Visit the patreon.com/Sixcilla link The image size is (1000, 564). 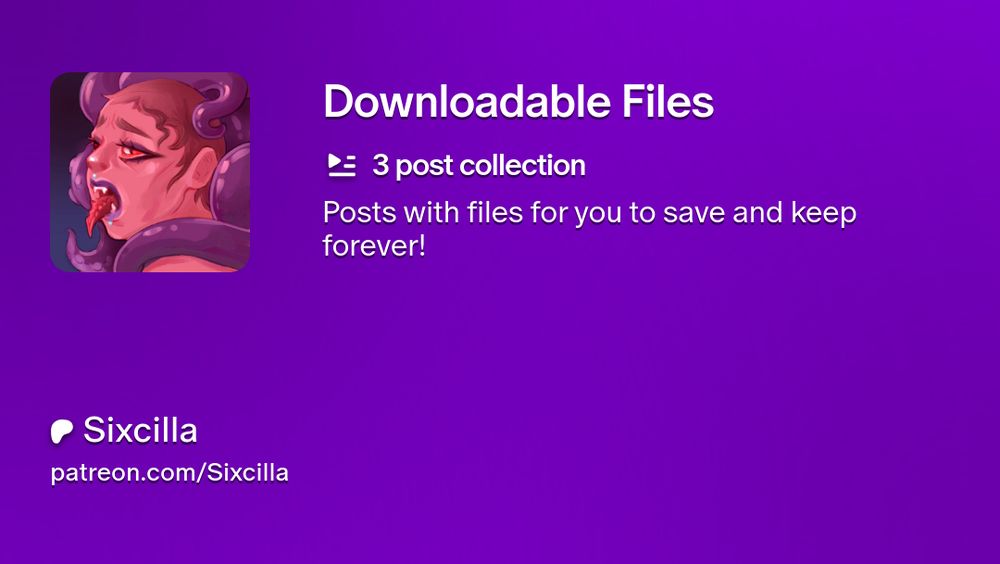click(x=170, y=473)
